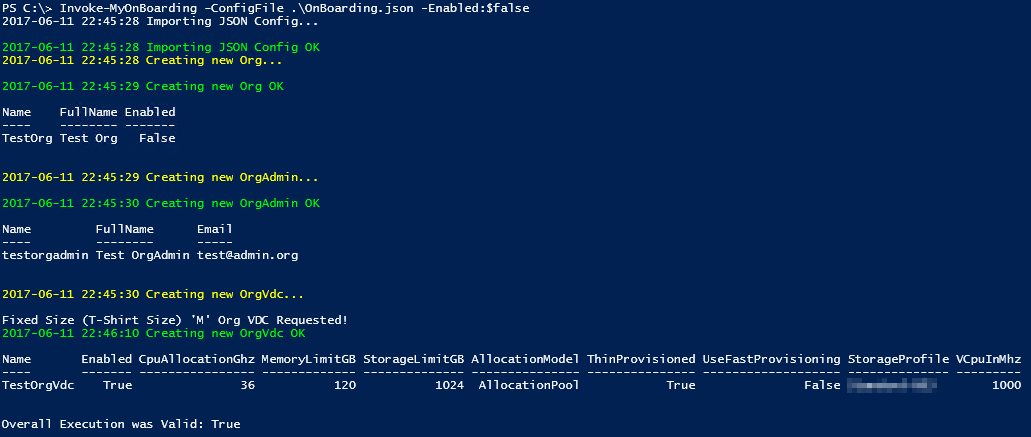1031x437 pixels.
Task: Select the TestOrg name value
Action: 27,138
